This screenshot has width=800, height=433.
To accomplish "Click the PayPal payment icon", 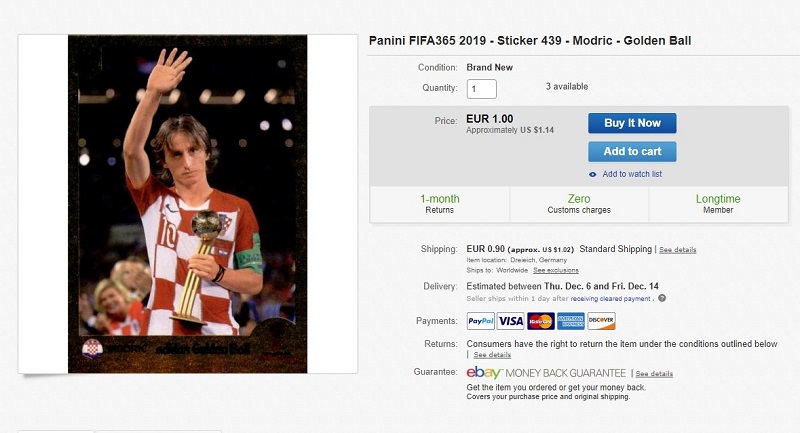I will point(481,321).
